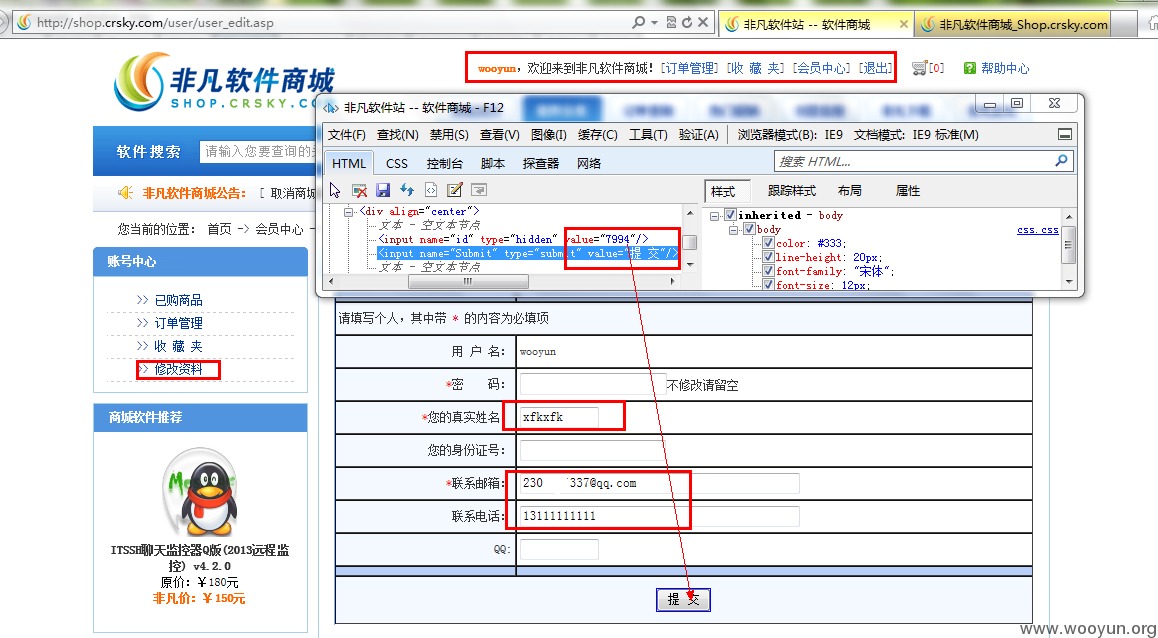Click the element source style icon
1158x638 pixels.
pos(431,191)
